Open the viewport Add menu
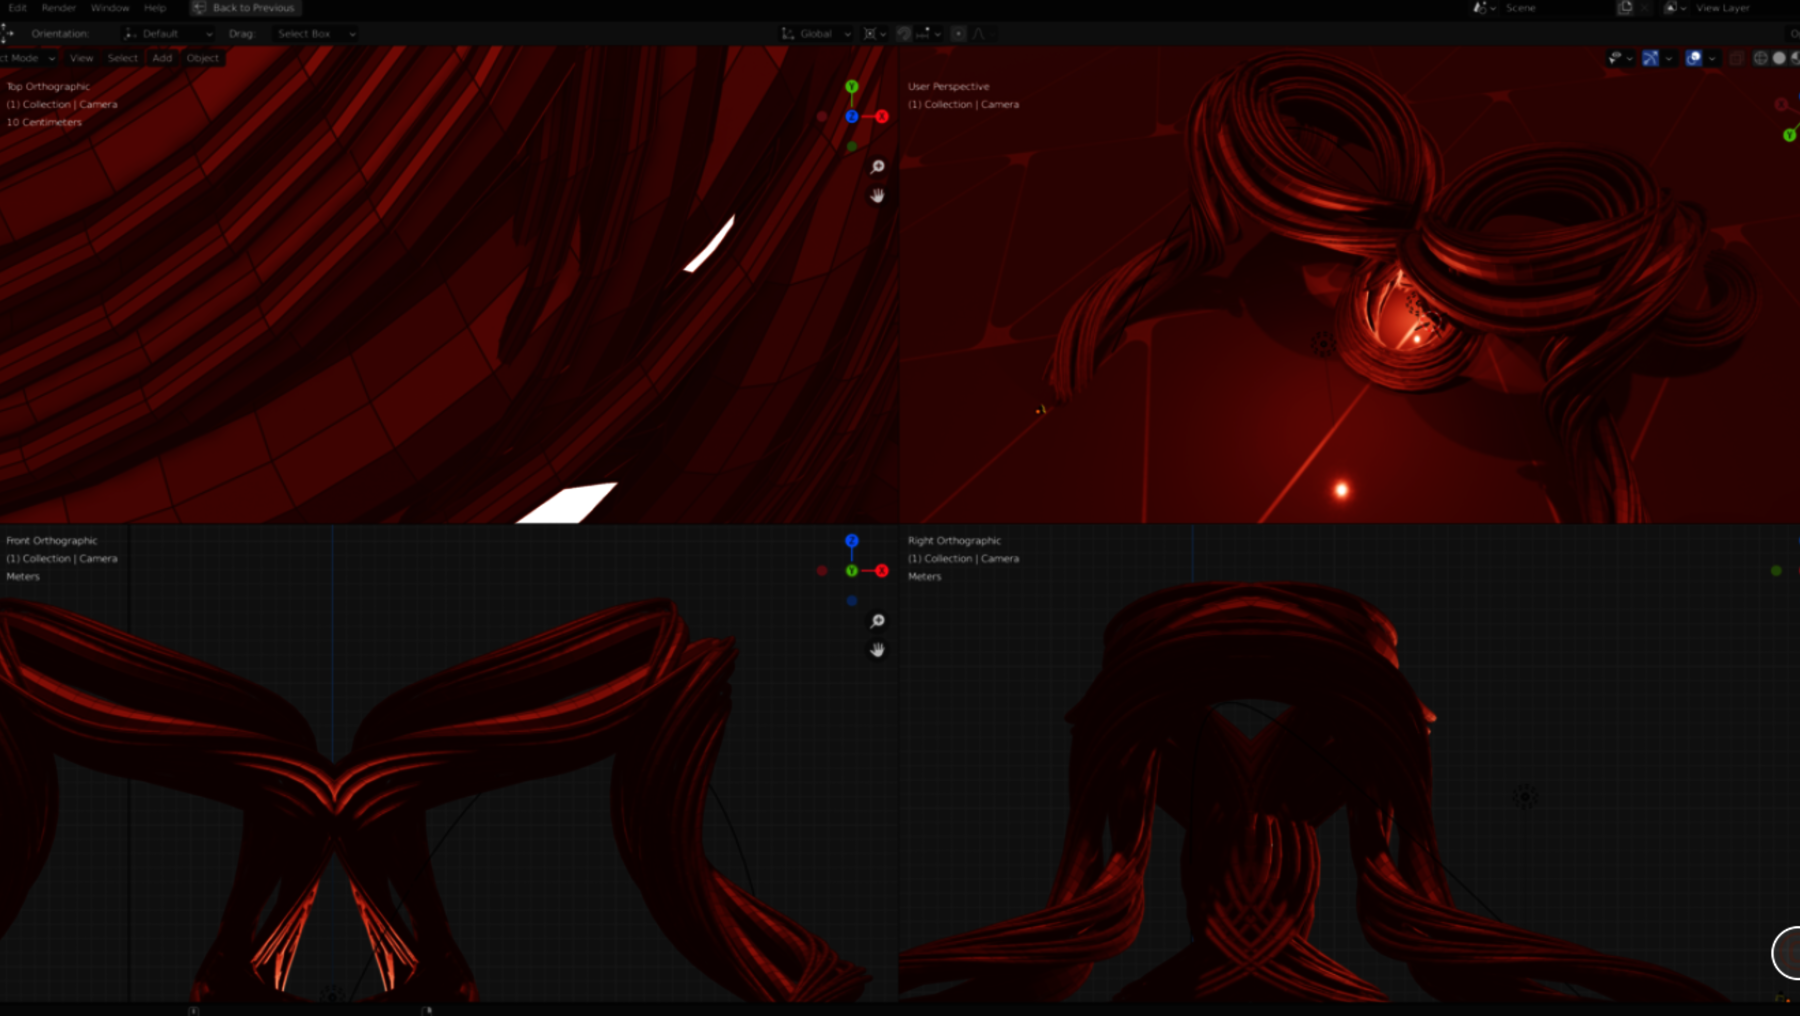Screen dimensions: 1800x1016 point(162,58)
